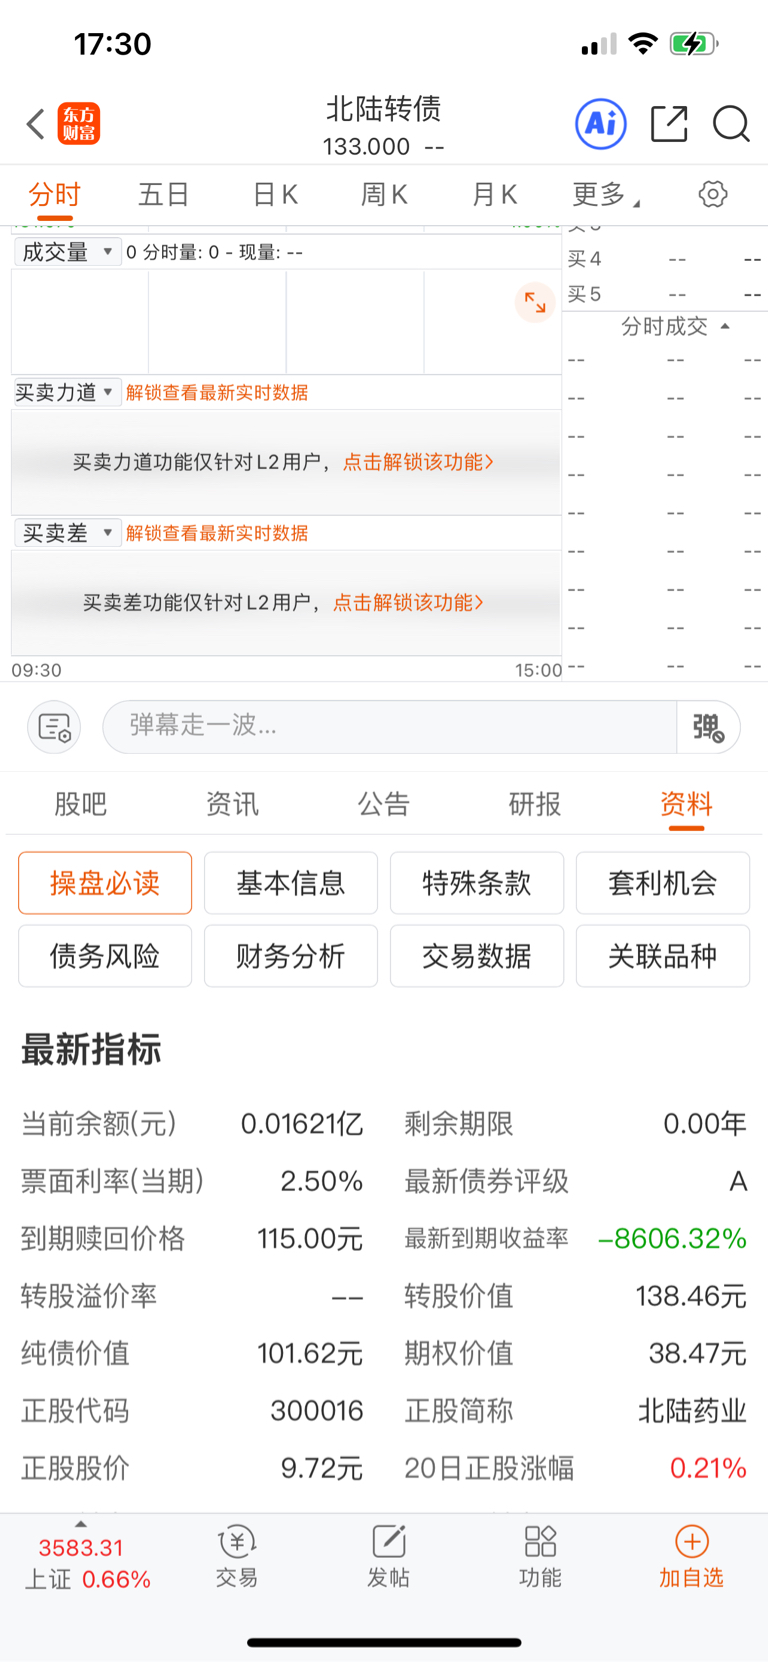Image resolution: width=768 pixels, height=1662 pixels.
Task: Tap the 纯债价值 value 101.62元
Action: [x=310, y=1353]
